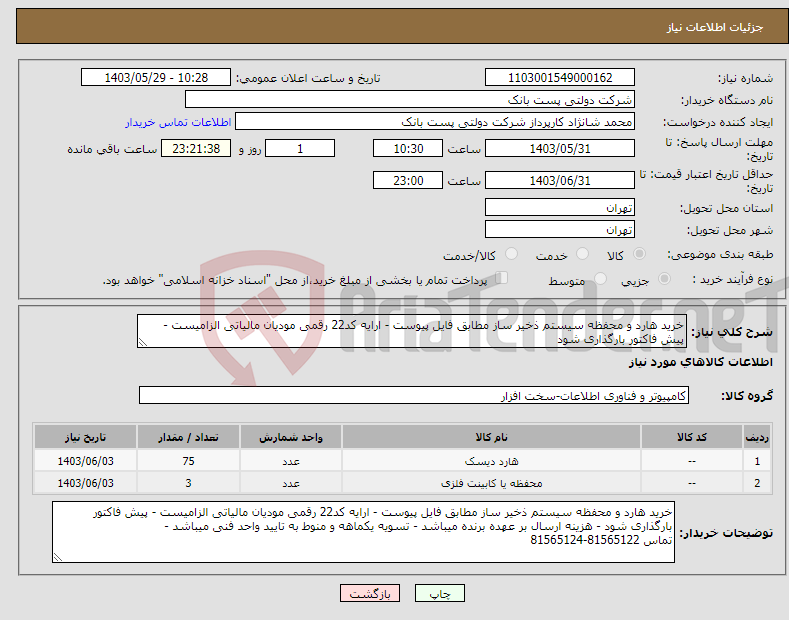Click the resize handle of description textarea
This screenshot has height=620, width=789.
[x=143, y=342]
